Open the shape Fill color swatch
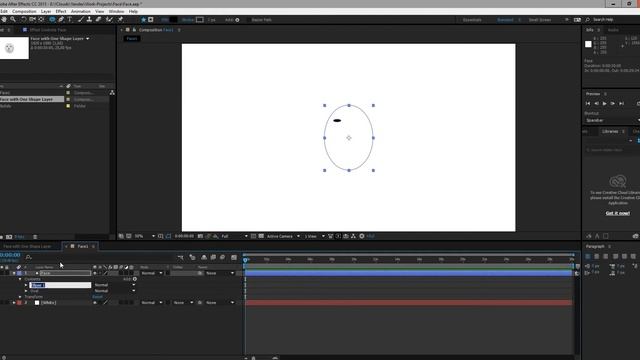The width and height of the screenshot is (640, 360). 173,20
